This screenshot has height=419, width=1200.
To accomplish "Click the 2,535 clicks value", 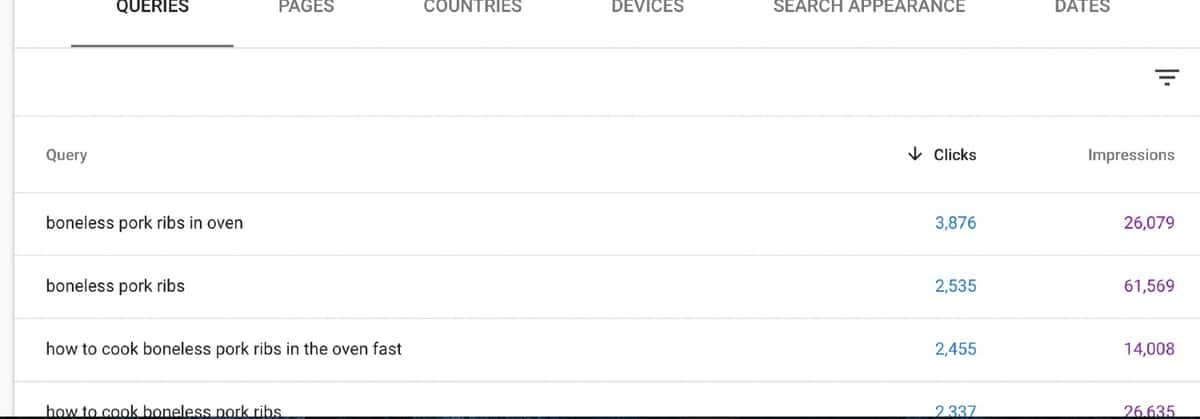I will point(955,286).
